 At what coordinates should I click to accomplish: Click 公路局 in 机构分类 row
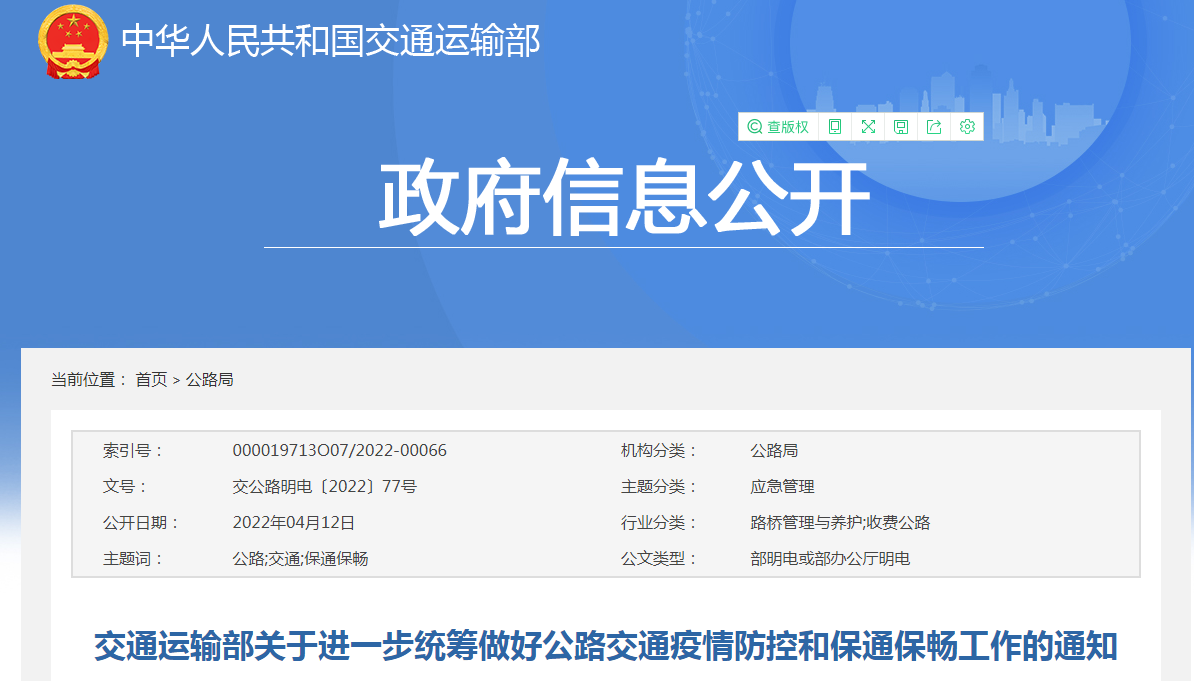tap(774, 450)
